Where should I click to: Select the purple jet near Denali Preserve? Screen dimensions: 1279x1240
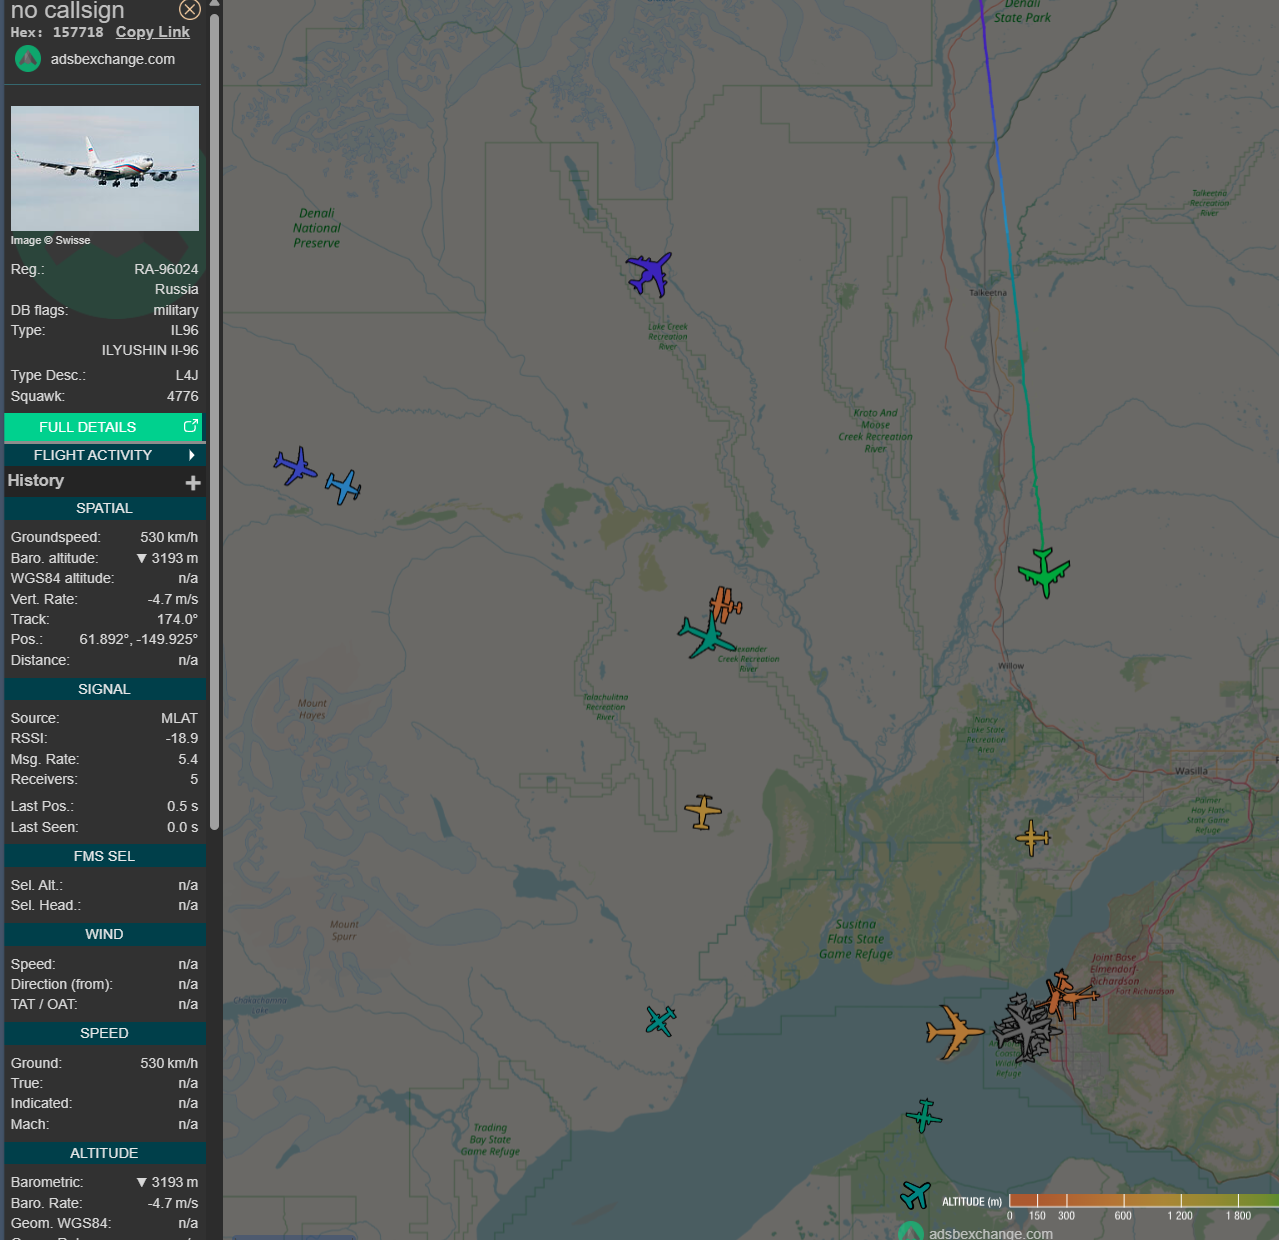click(x=650, y=273)
